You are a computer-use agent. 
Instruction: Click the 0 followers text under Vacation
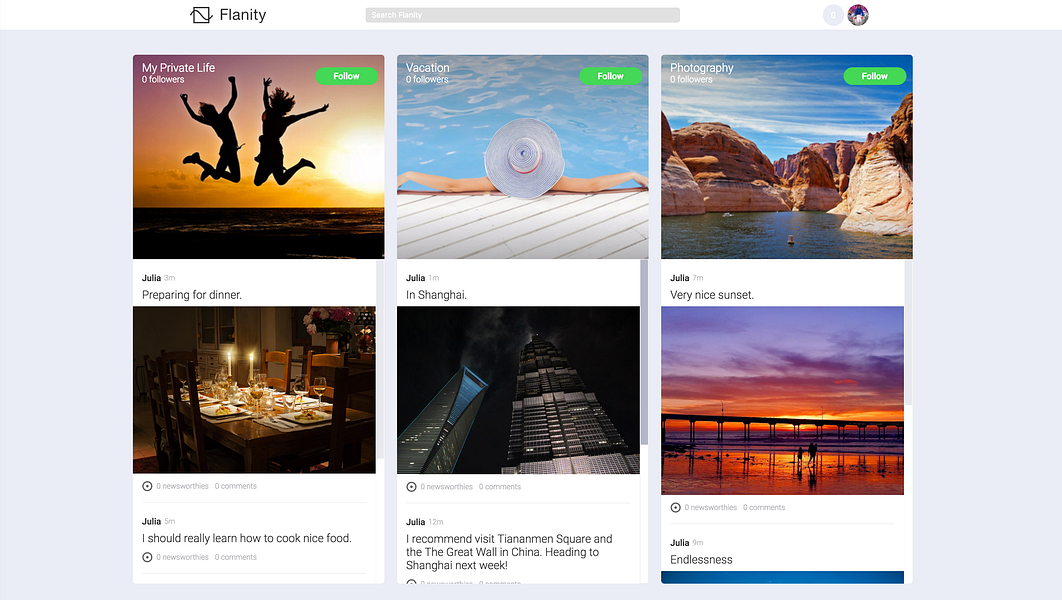point(427,79)
